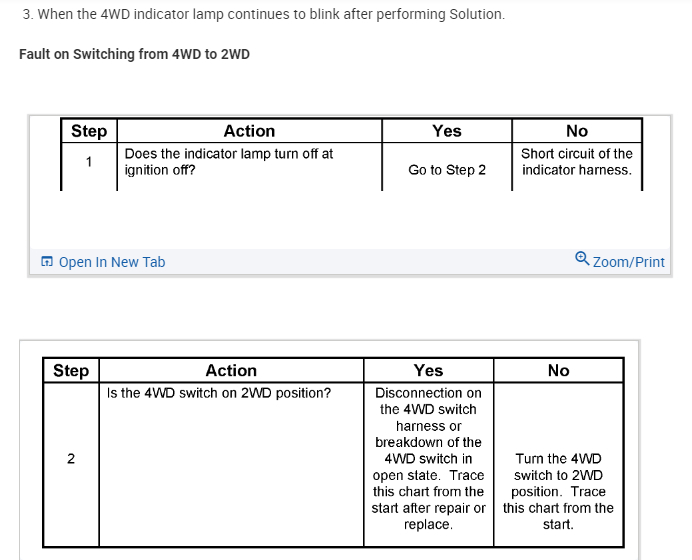Click the Zoom/Print magnifier icon
This screenshot has height=560, width=692.
(582, 260)
